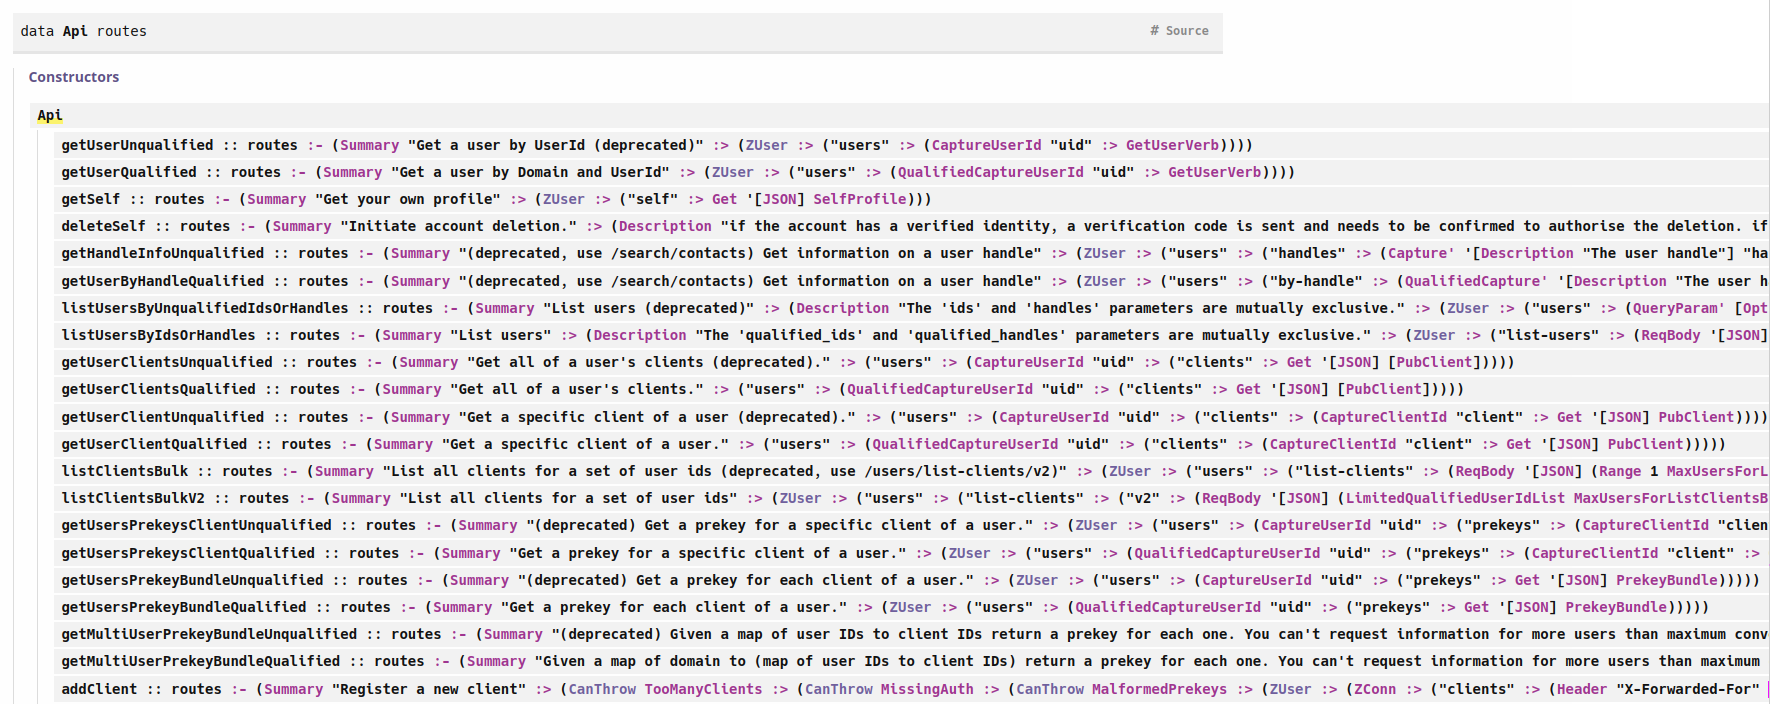Click the getUsersPrekeysClientQualified field name
The width and height of the screenshot is (1770, 704).
pos(188,553)
